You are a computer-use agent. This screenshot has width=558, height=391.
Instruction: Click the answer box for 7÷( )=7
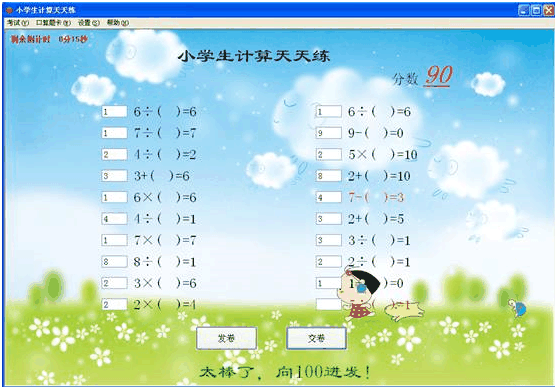point(114,133)
